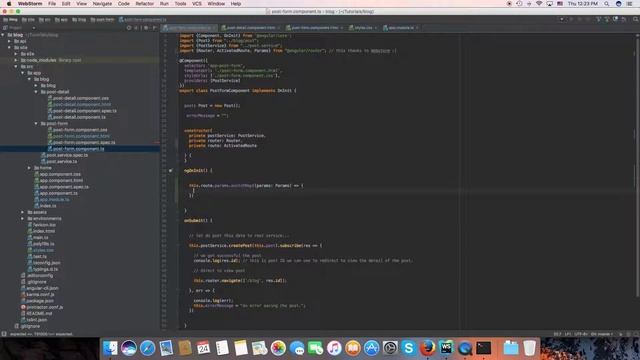640x360 pixels.
Task: Click ngOnInit gutter implement icon
Action: click(x=171, y=170)
